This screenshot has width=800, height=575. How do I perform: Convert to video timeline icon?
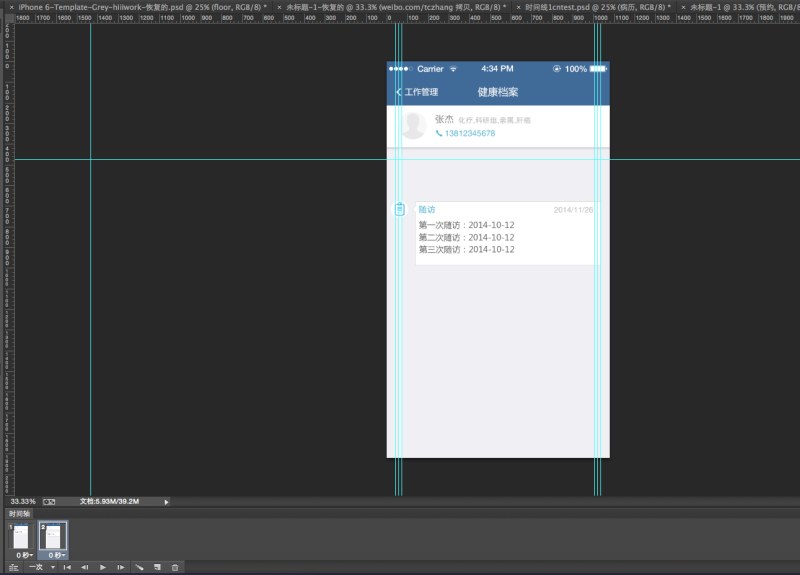point(14,567)
